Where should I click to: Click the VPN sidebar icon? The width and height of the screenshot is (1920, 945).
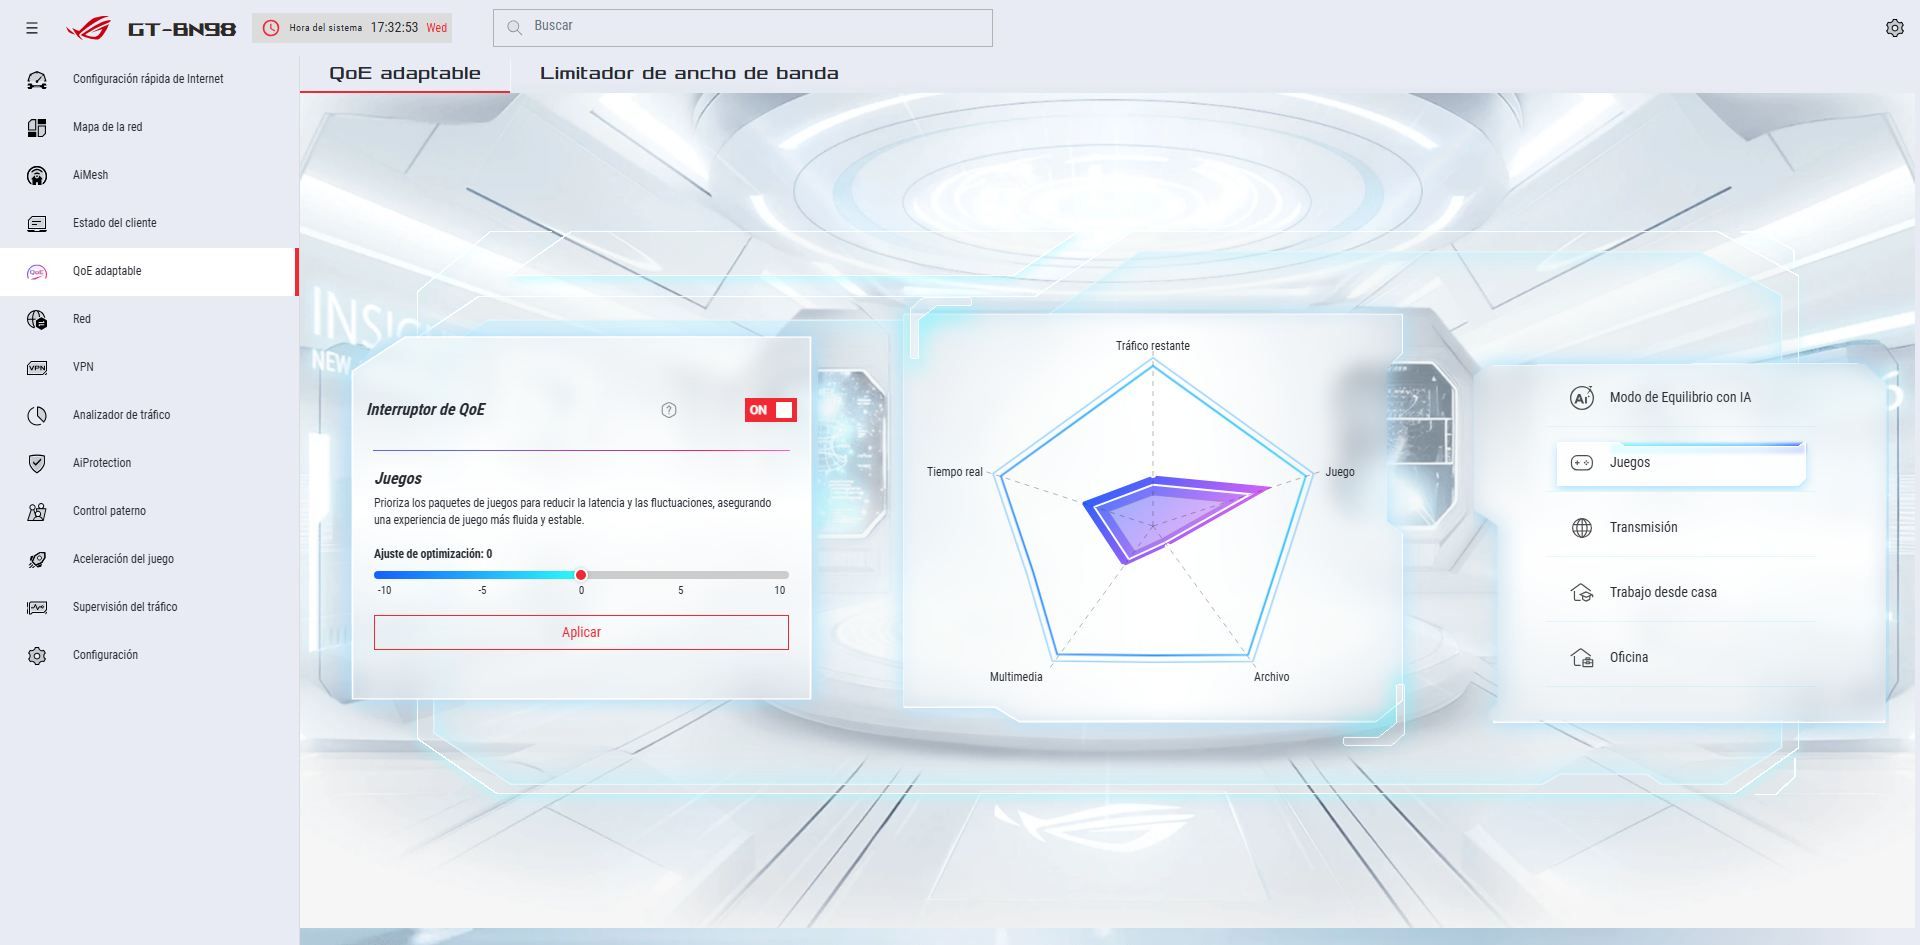pos(37,367)
